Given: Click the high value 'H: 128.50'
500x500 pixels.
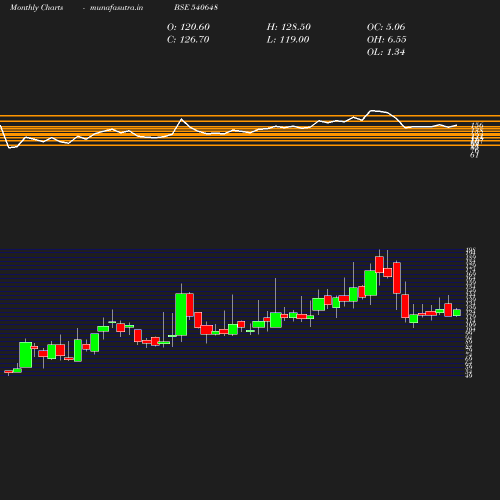Looking at the screenshot, I should (x=289, y=27).
